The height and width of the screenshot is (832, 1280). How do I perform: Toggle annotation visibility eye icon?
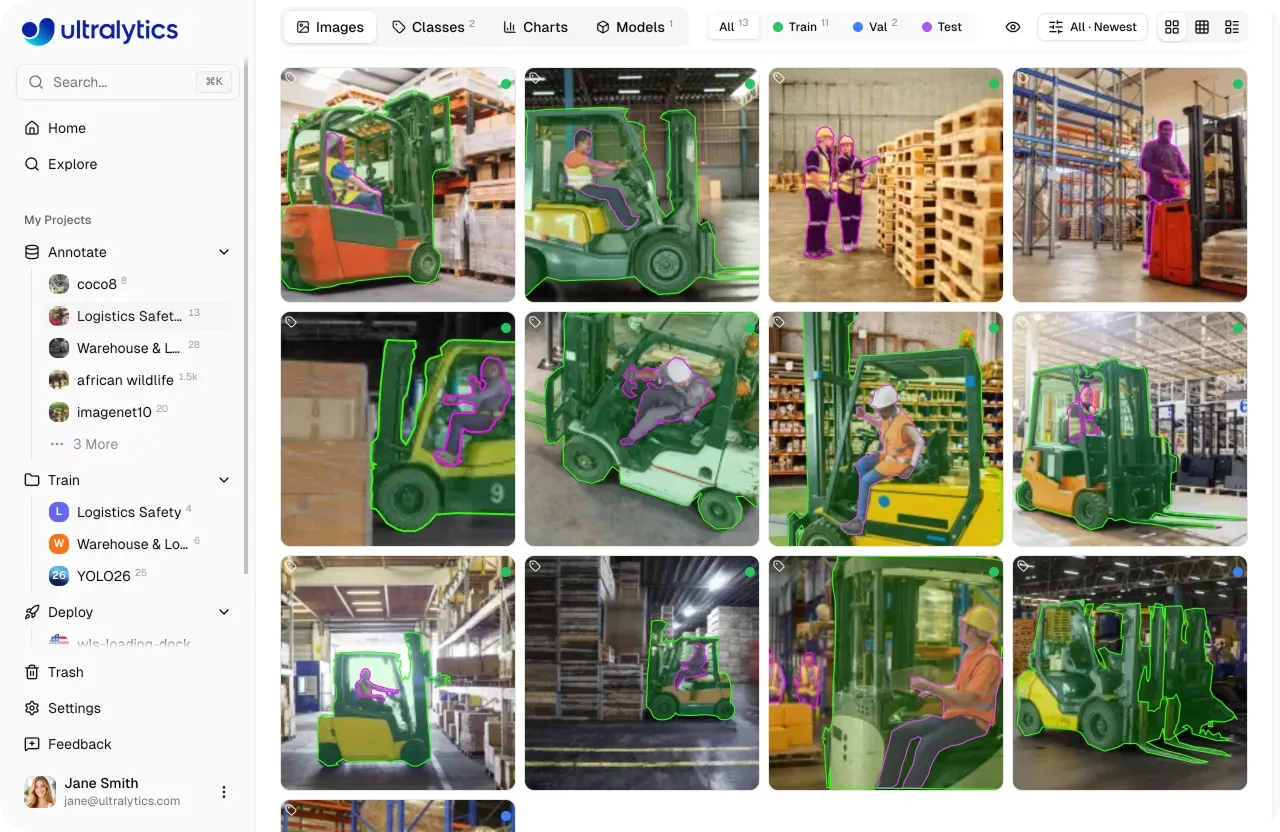coord(1013,27)
